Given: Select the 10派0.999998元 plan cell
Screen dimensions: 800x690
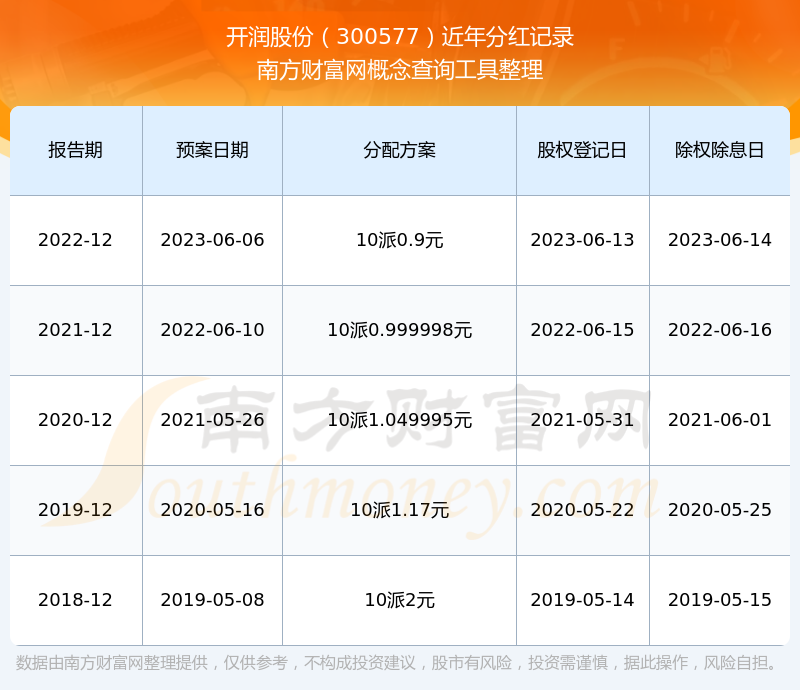Looking at the screenshot, I should [399, 330].
